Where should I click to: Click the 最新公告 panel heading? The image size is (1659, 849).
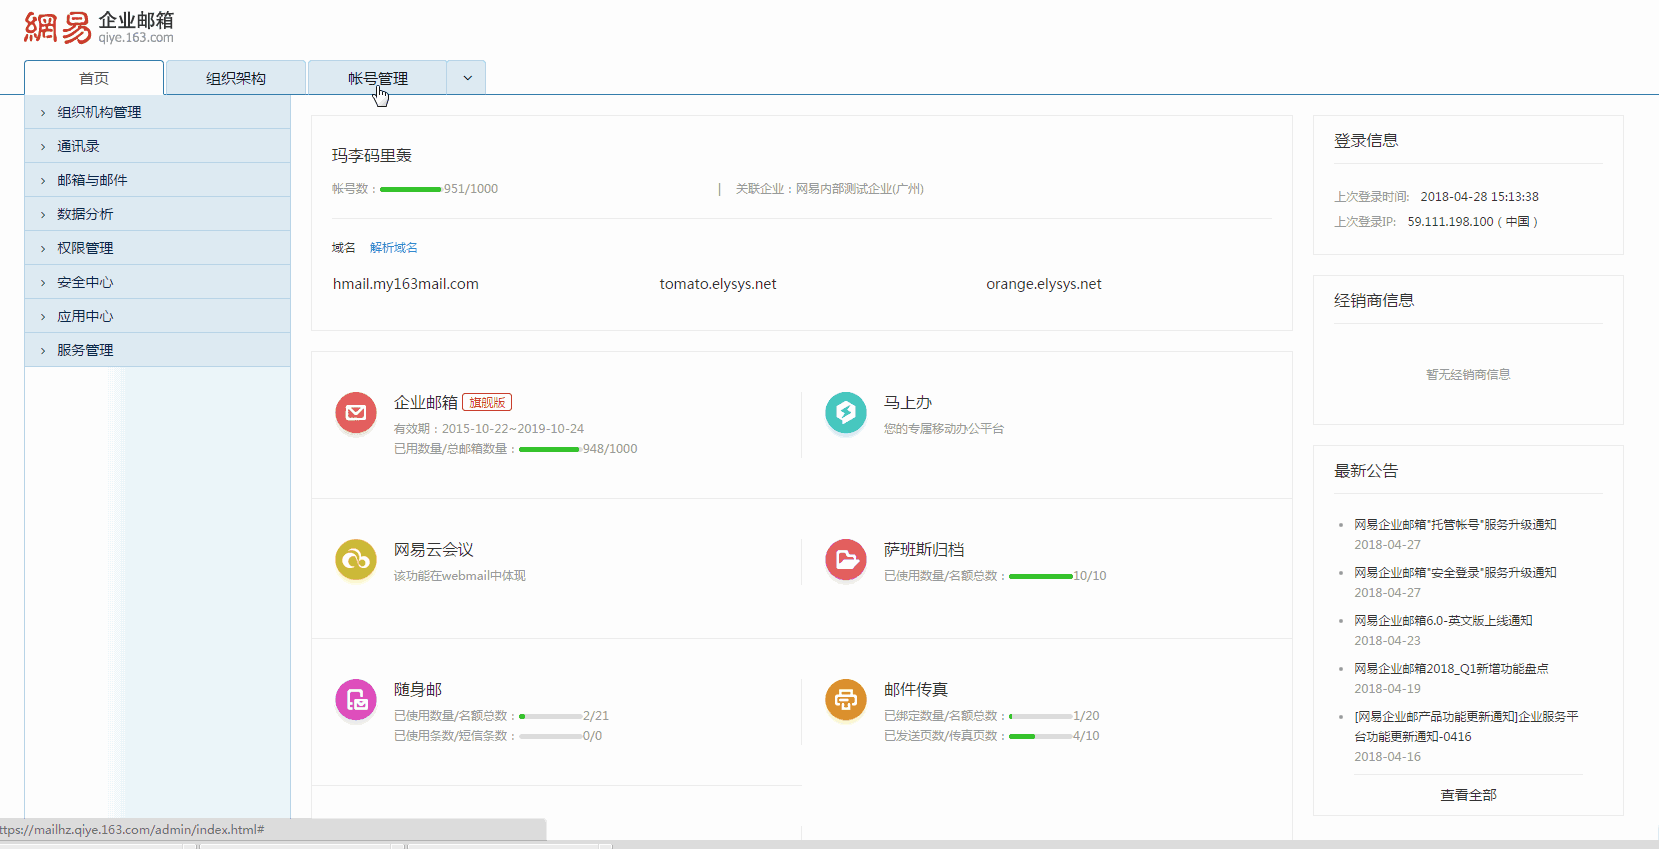pyautogui.click(x=1366, y=471)
